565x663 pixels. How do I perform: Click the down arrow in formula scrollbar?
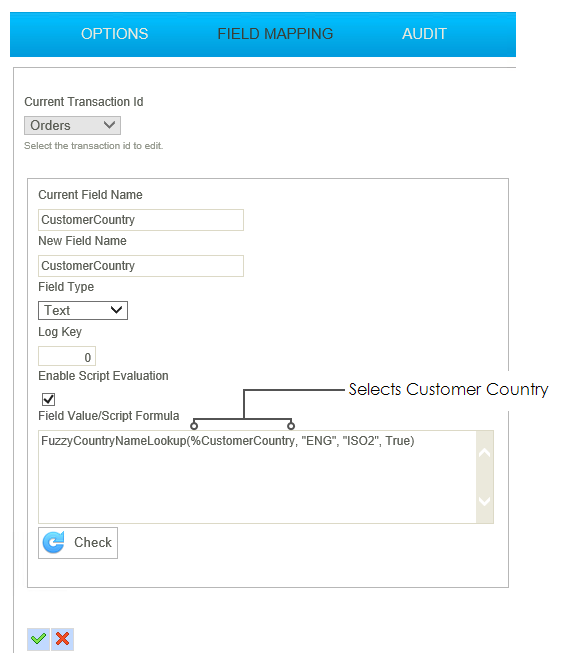(x=484, y=501)
